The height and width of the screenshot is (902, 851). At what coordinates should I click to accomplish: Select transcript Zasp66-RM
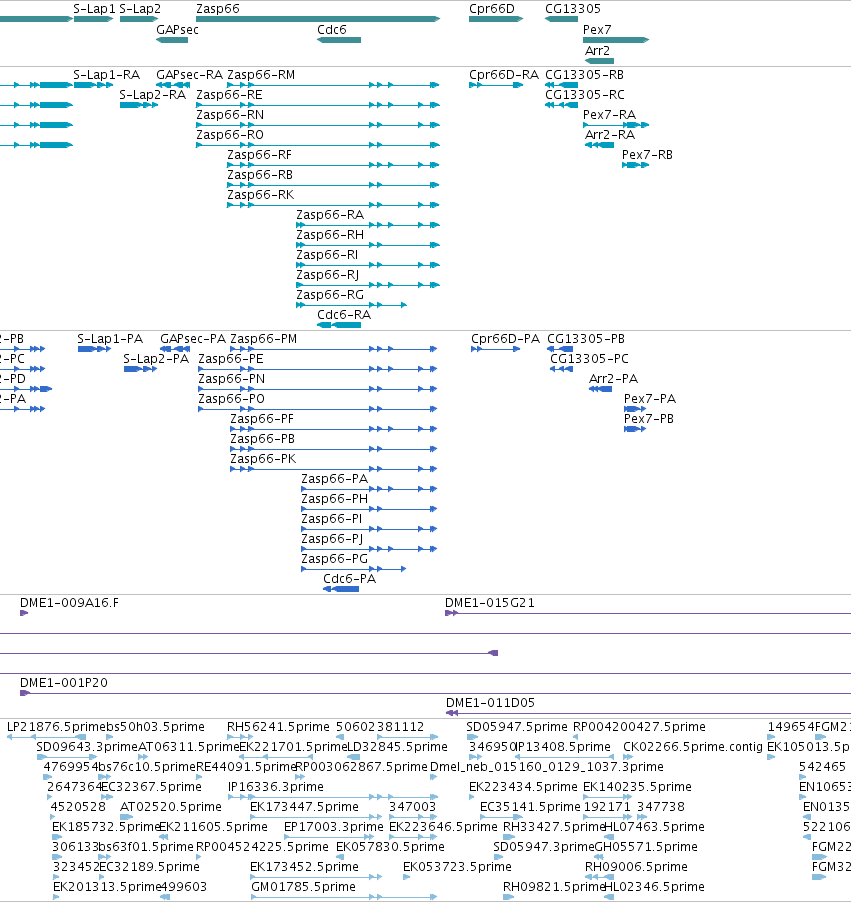(261, 75)
